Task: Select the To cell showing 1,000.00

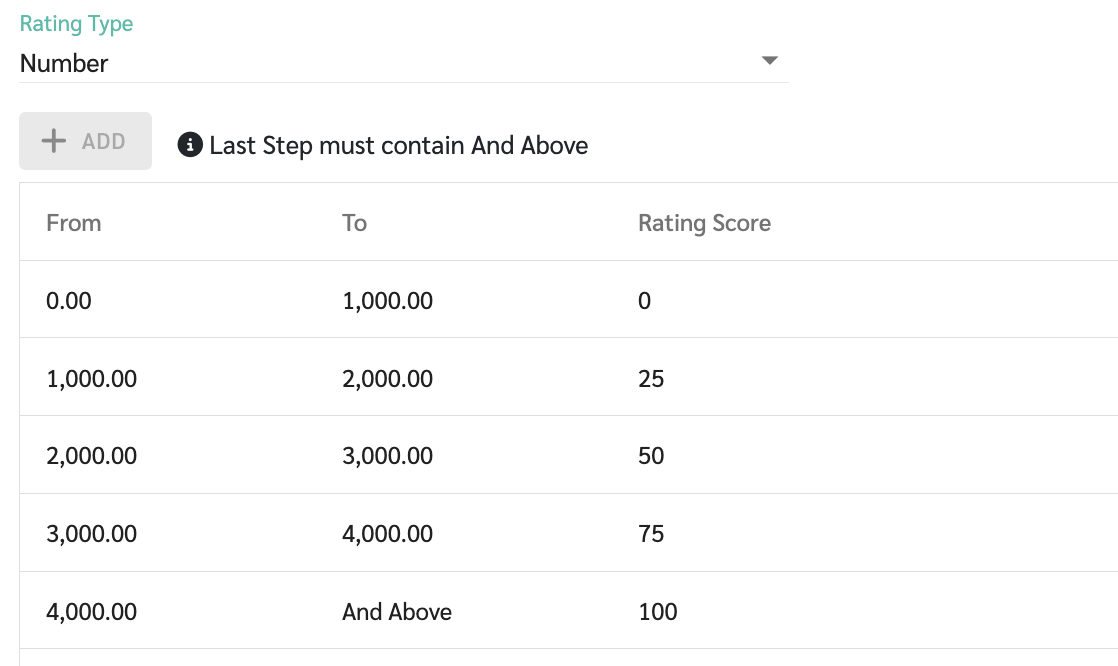Action: point(387,301)
